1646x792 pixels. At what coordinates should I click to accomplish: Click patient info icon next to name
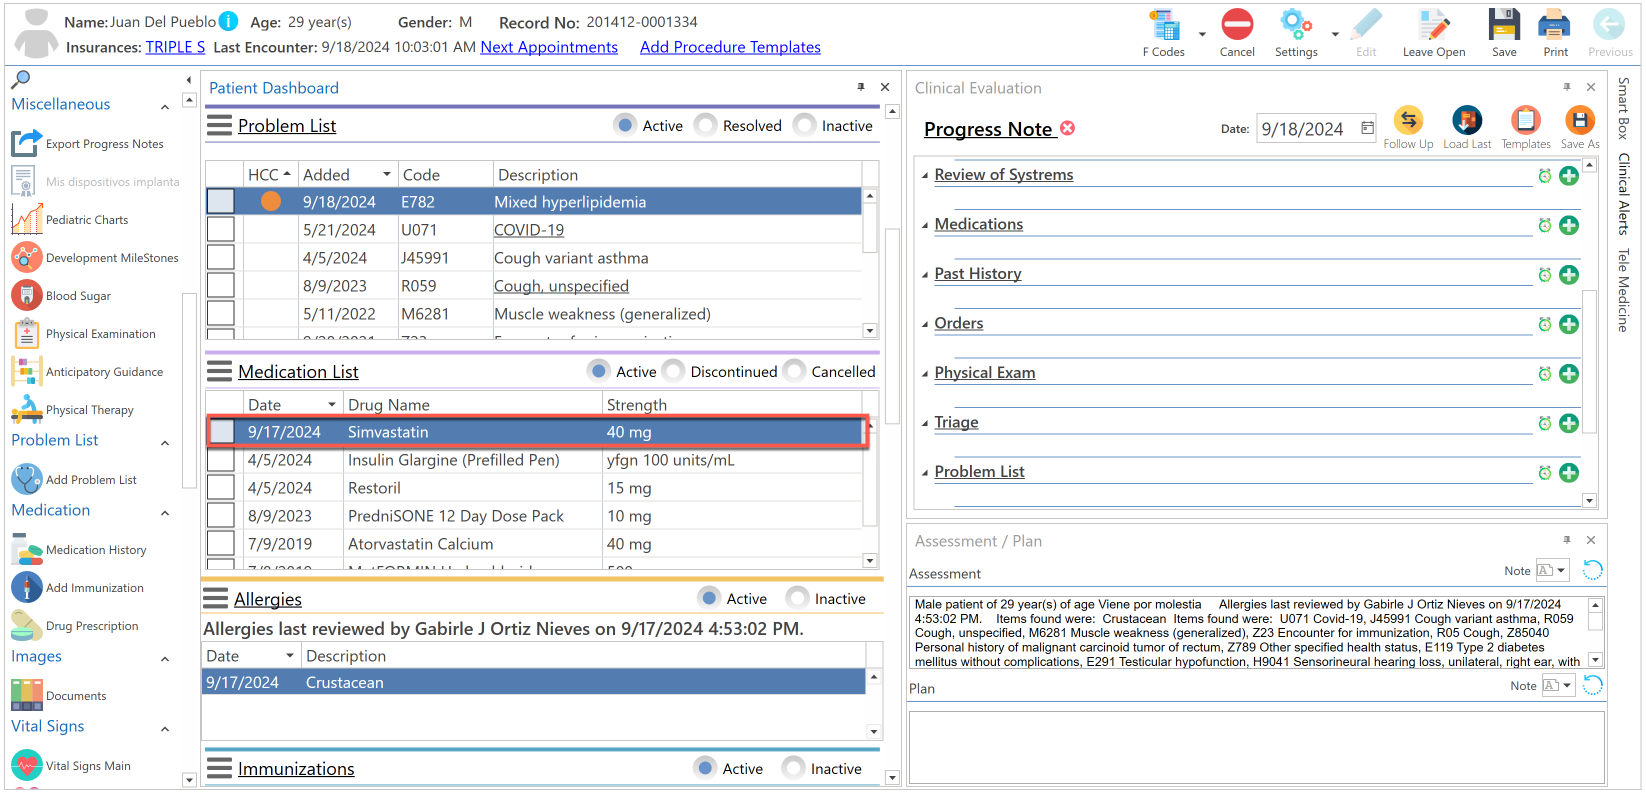[x=229, y=21]
